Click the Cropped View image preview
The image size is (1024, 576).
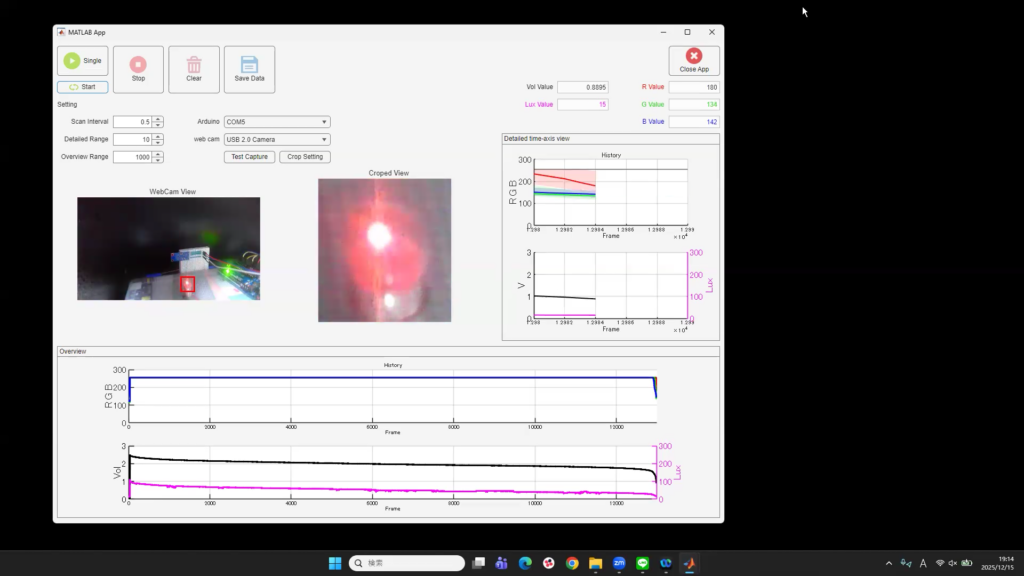[384, 250]
